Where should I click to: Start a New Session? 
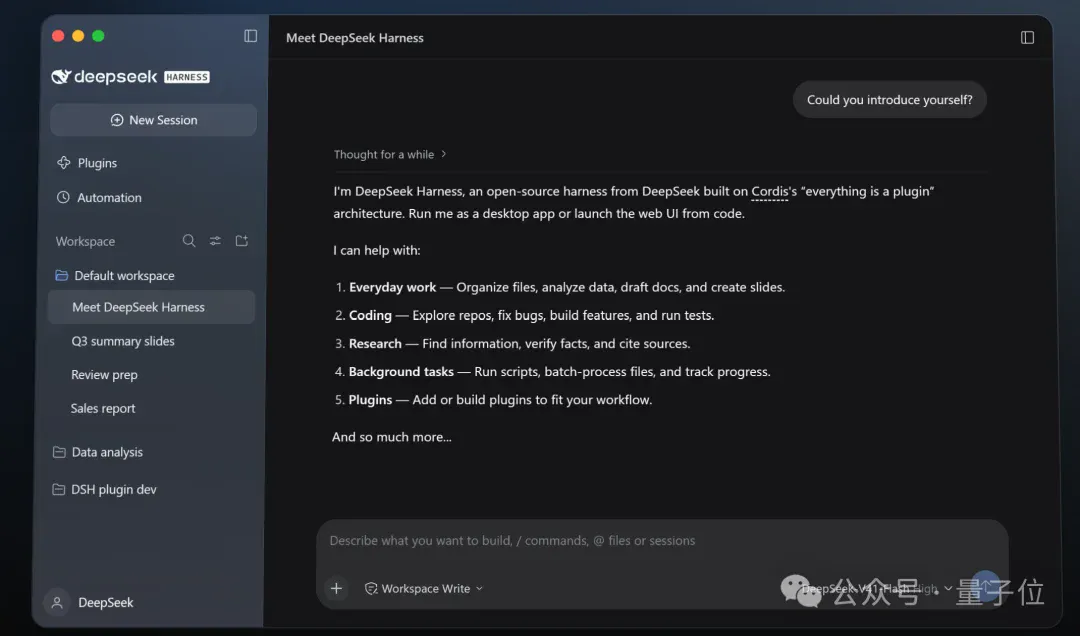coord(154,120)
